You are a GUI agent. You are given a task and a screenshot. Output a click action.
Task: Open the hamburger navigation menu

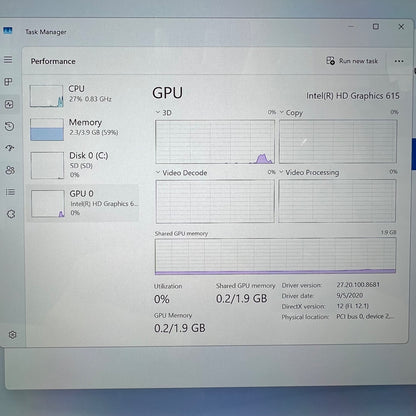8,60
